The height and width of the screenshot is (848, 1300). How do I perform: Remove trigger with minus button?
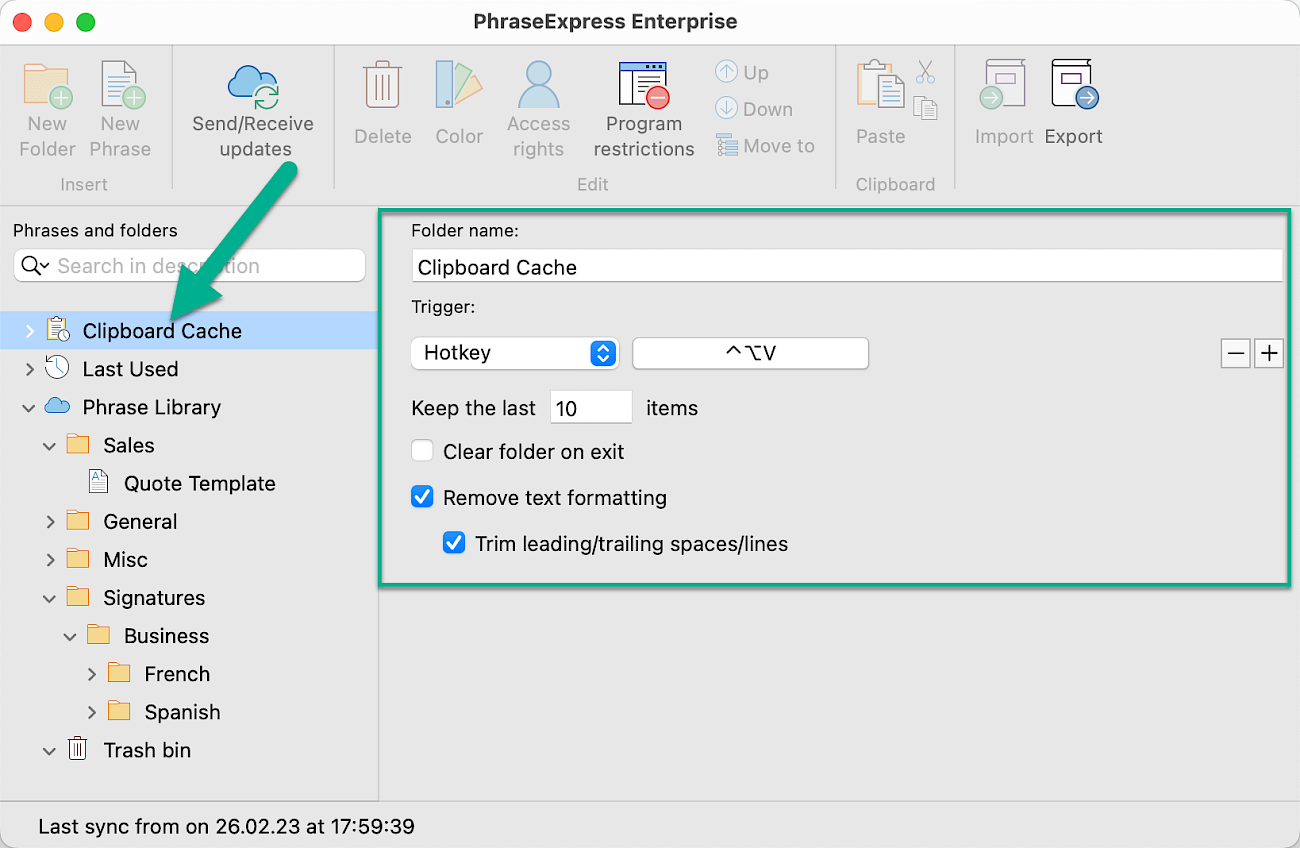tap(1236, 353)
